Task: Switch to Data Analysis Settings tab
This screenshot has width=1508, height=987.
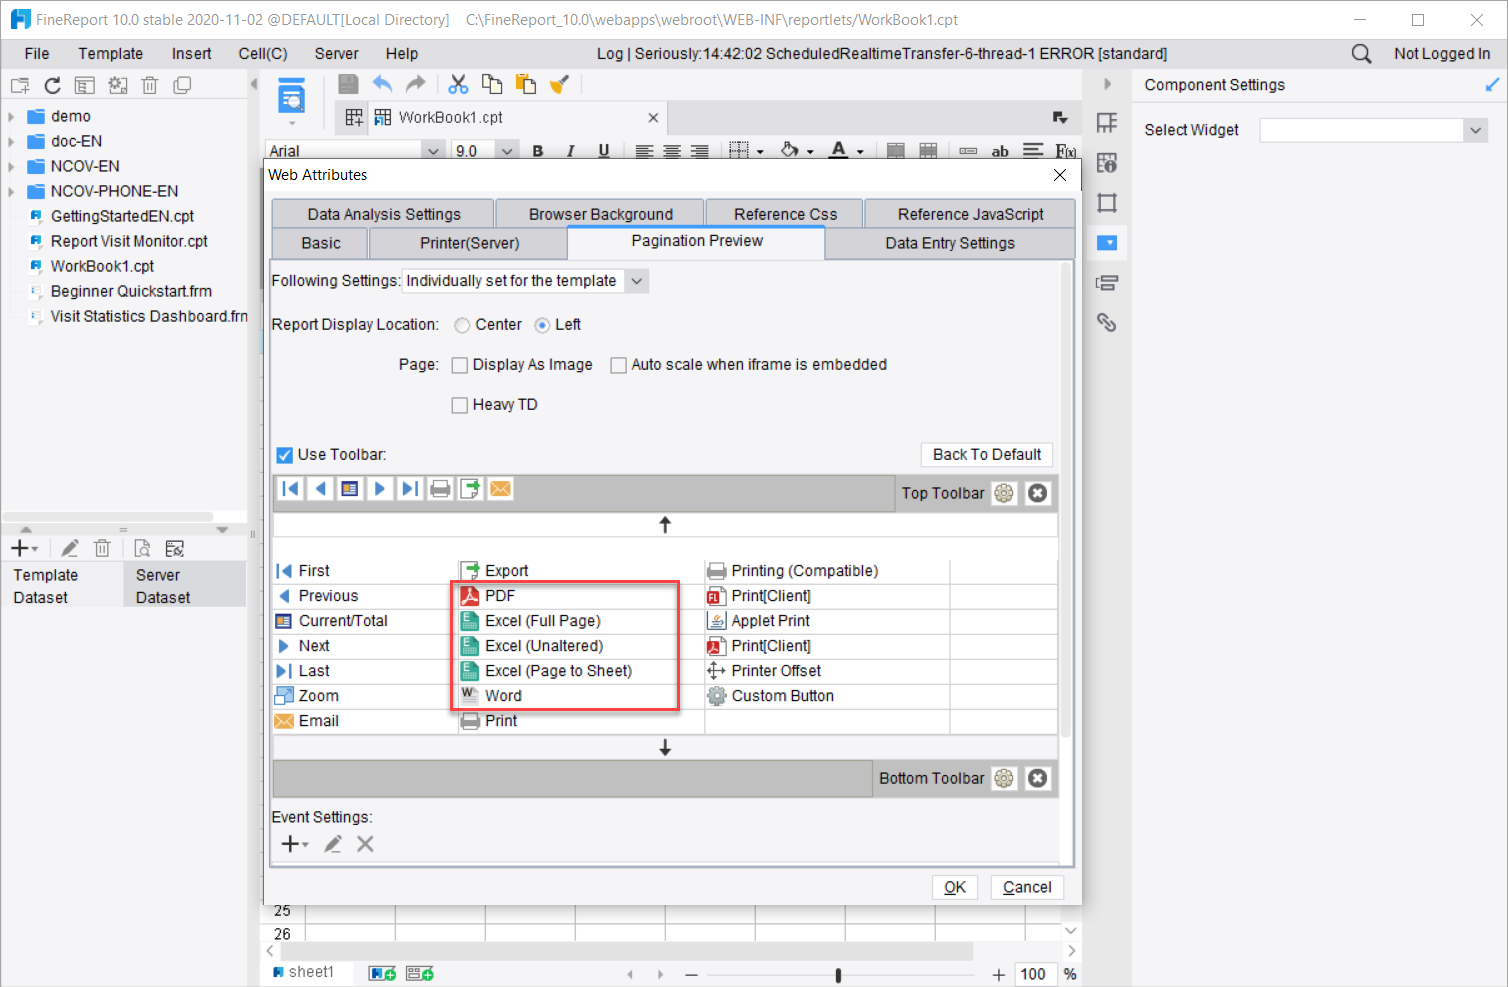Action: [383, 214]
